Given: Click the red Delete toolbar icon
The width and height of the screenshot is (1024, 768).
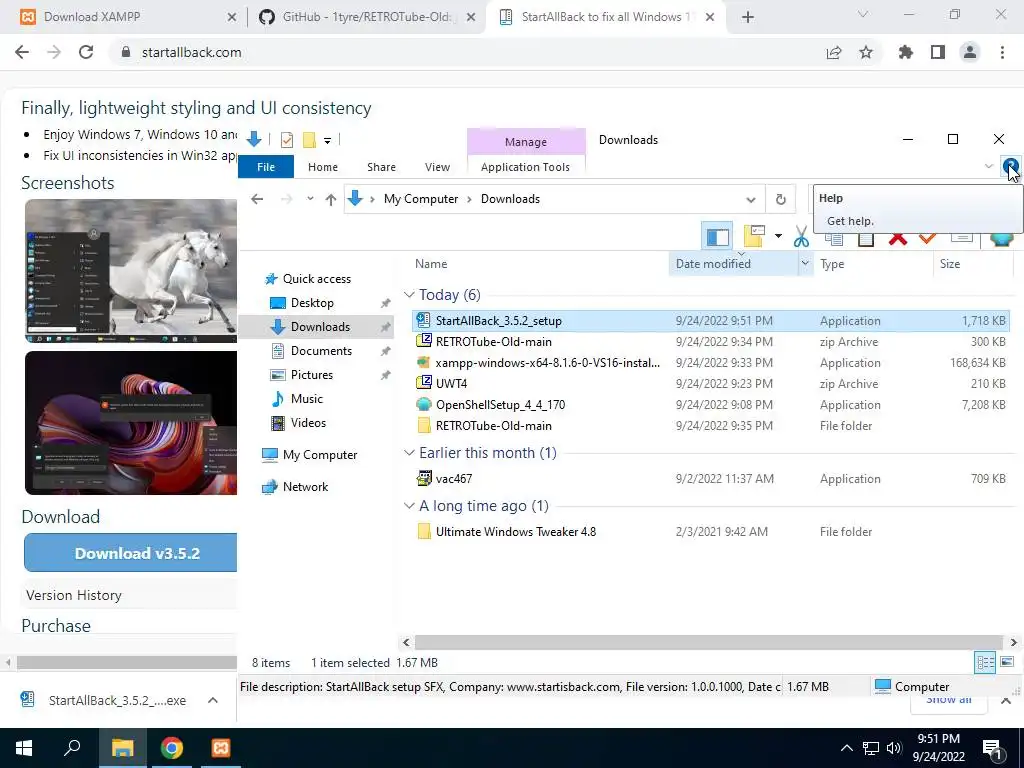Looking at the screenshot, I should 898,239.
